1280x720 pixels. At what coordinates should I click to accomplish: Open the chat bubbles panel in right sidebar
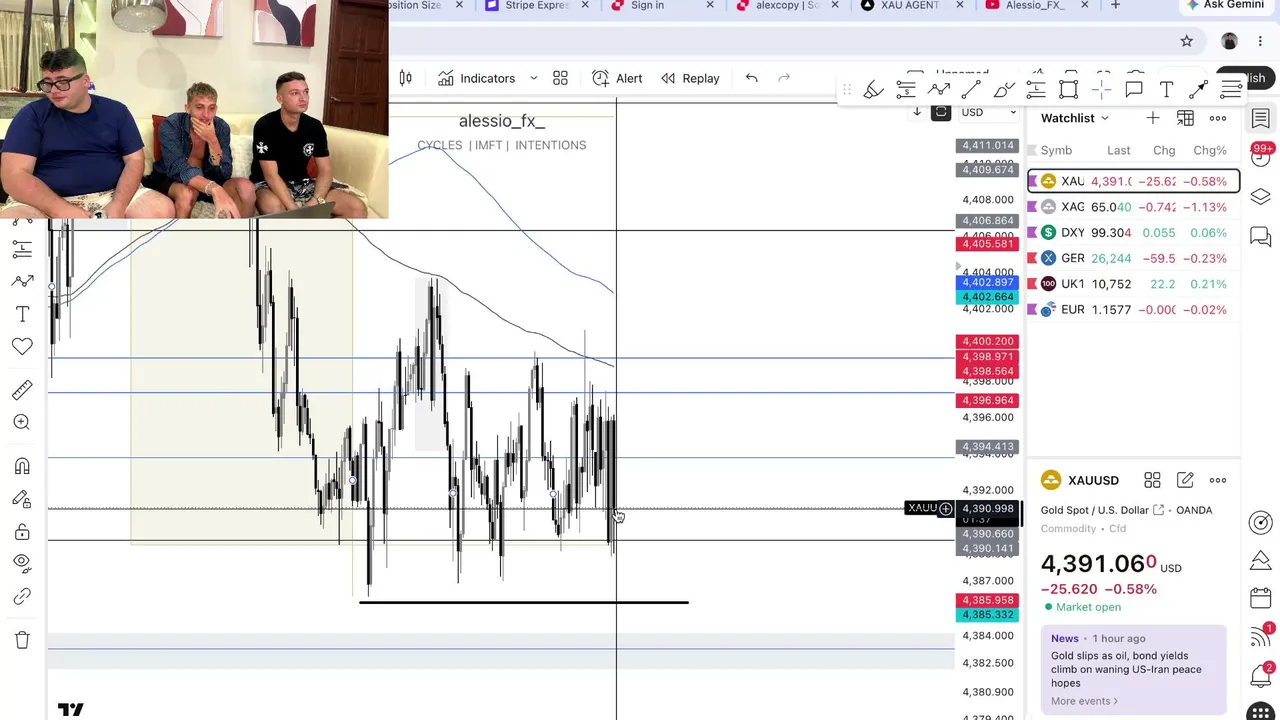coord(1260,237)
